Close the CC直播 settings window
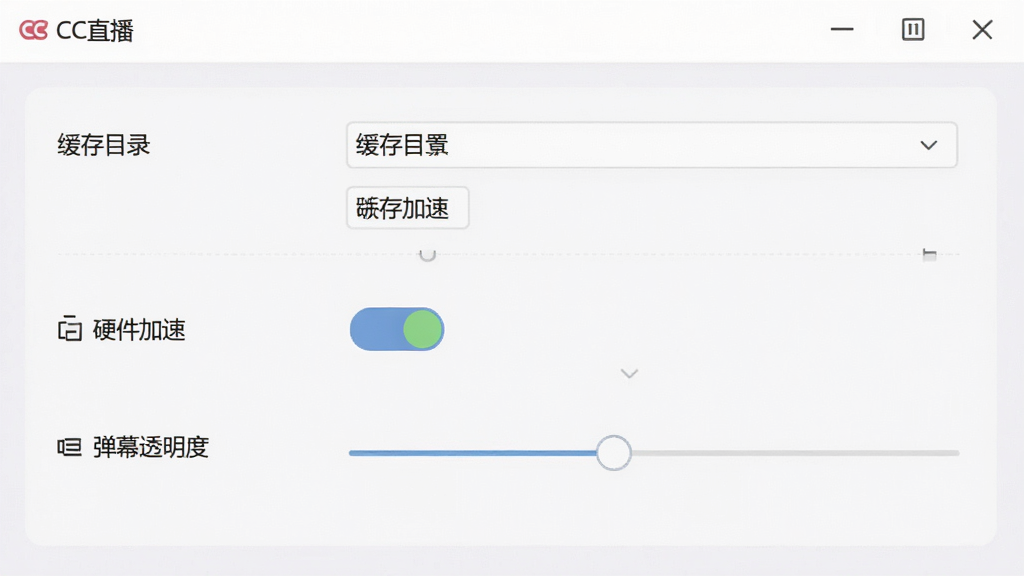 pyautogui.click(x=982, y=29)
